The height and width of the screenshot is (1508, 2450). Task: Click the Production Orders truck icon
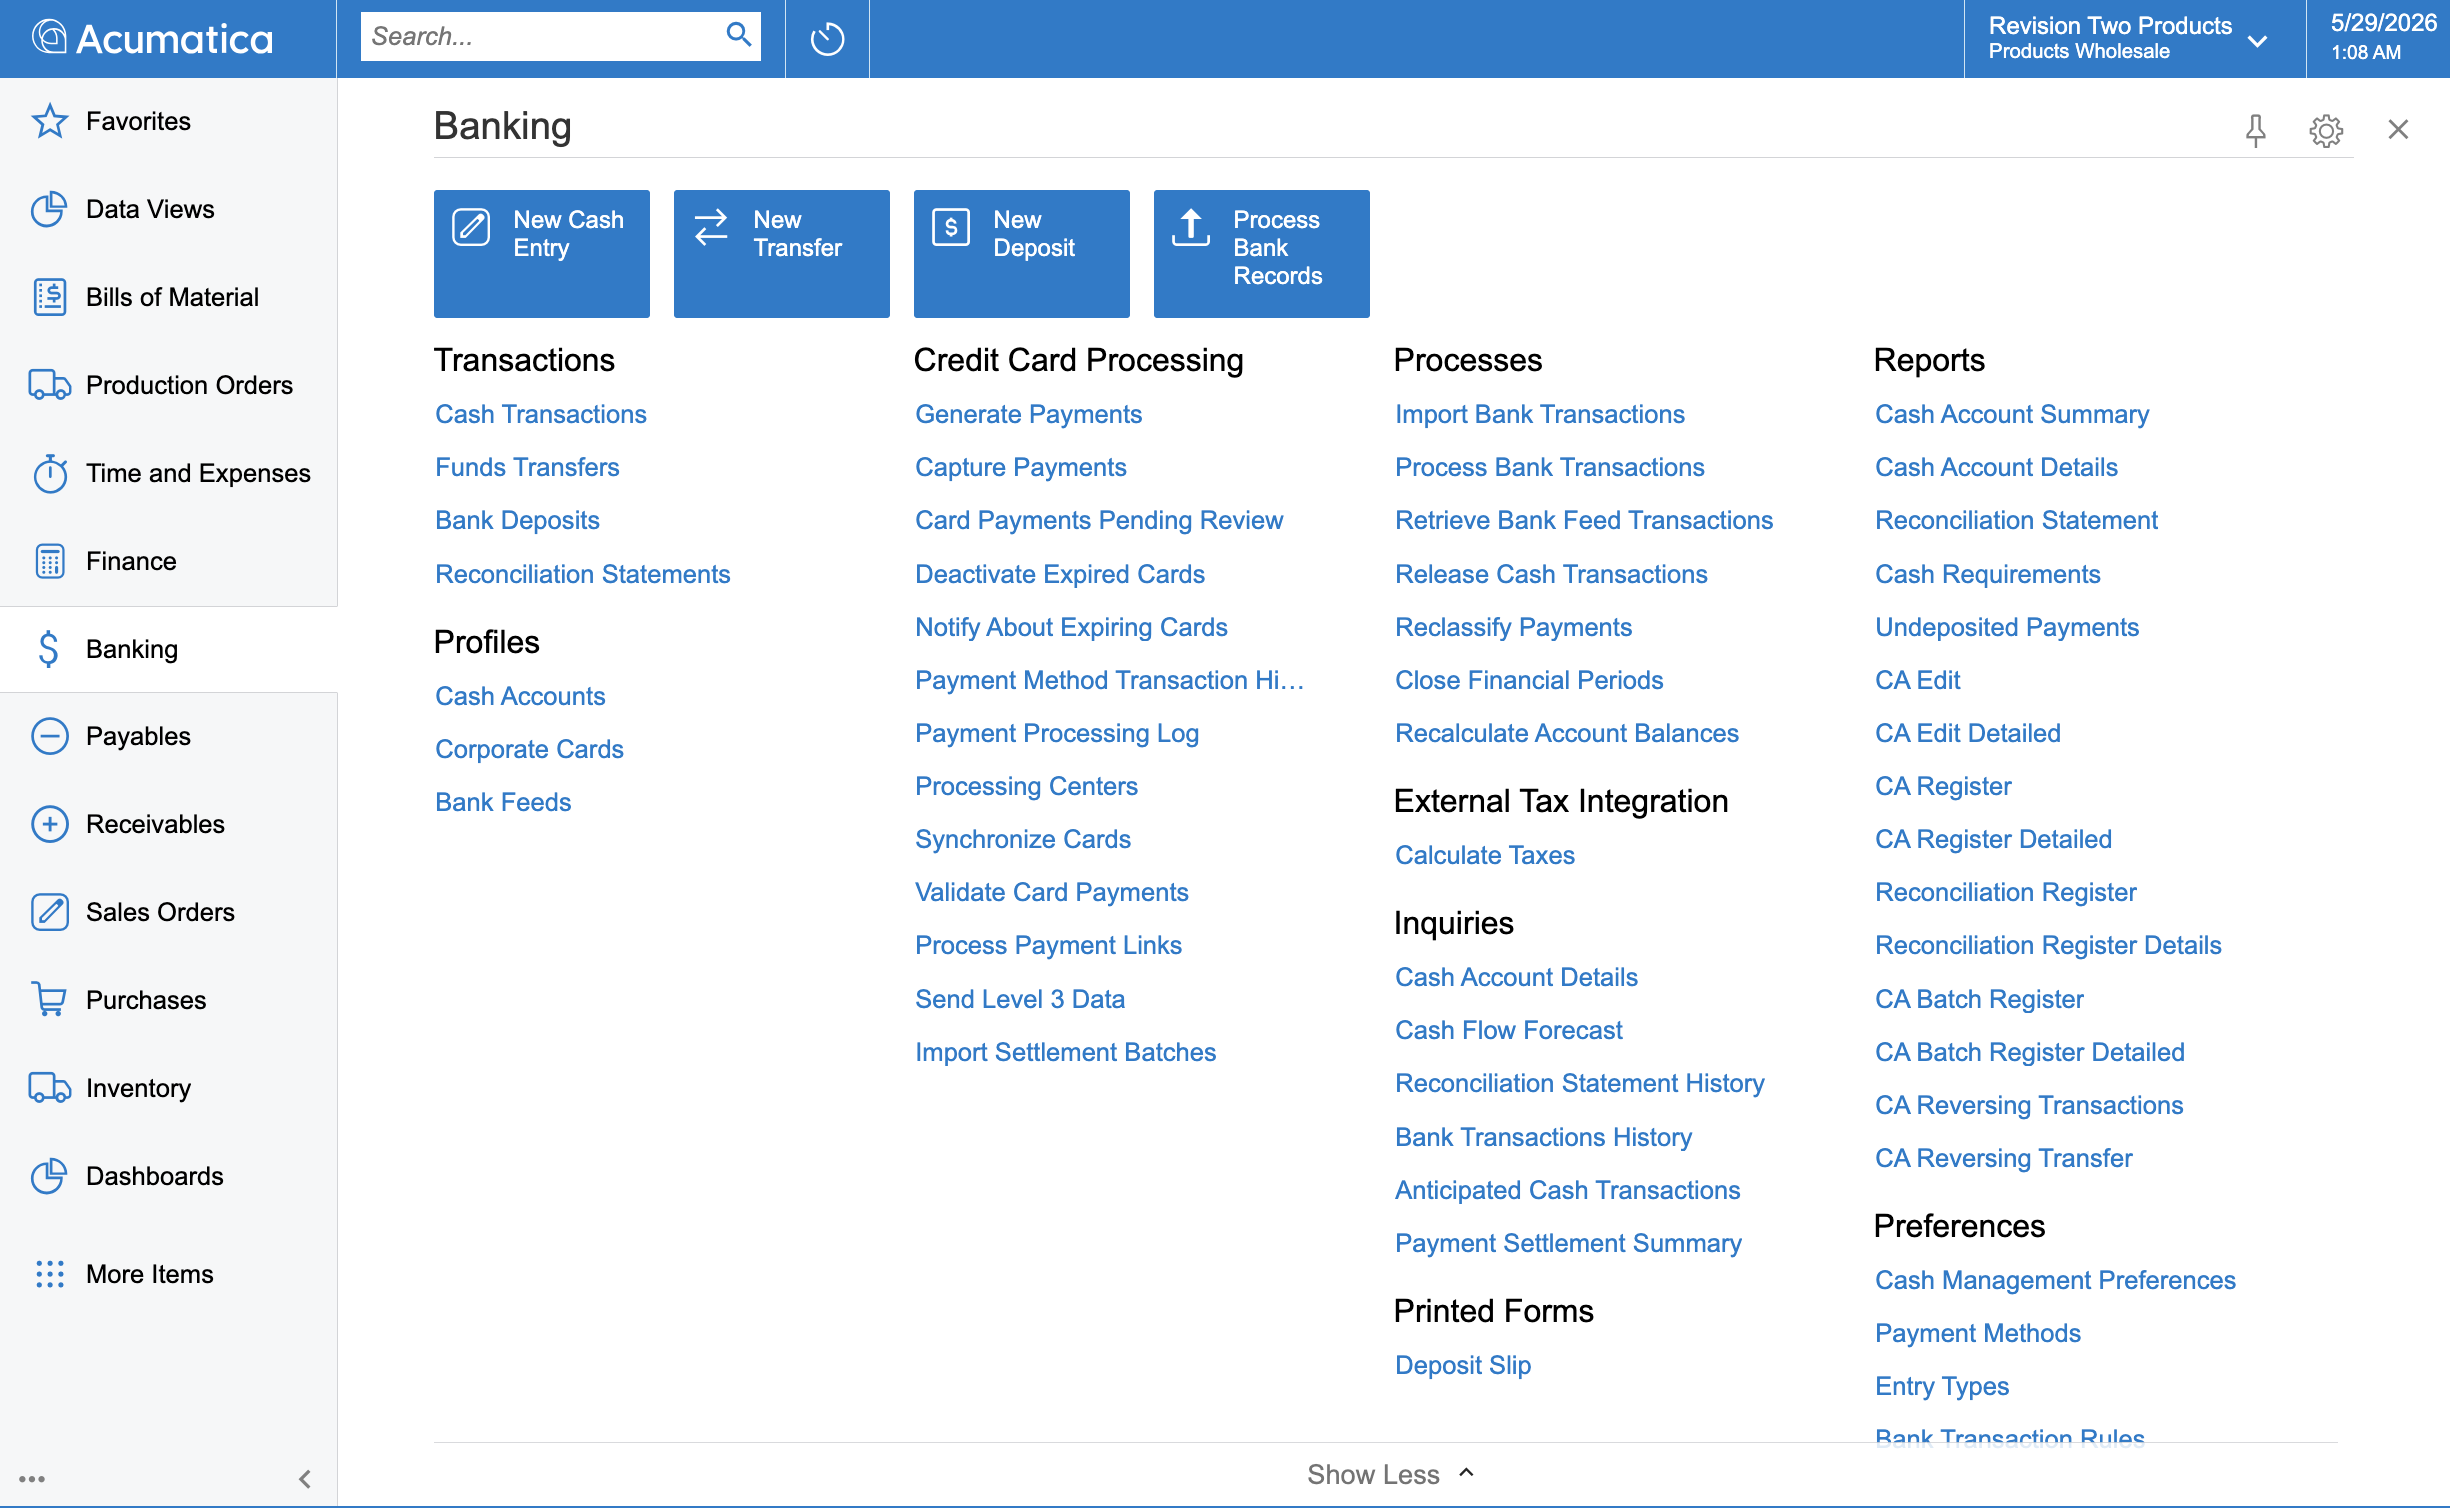(x=49, y=385)
